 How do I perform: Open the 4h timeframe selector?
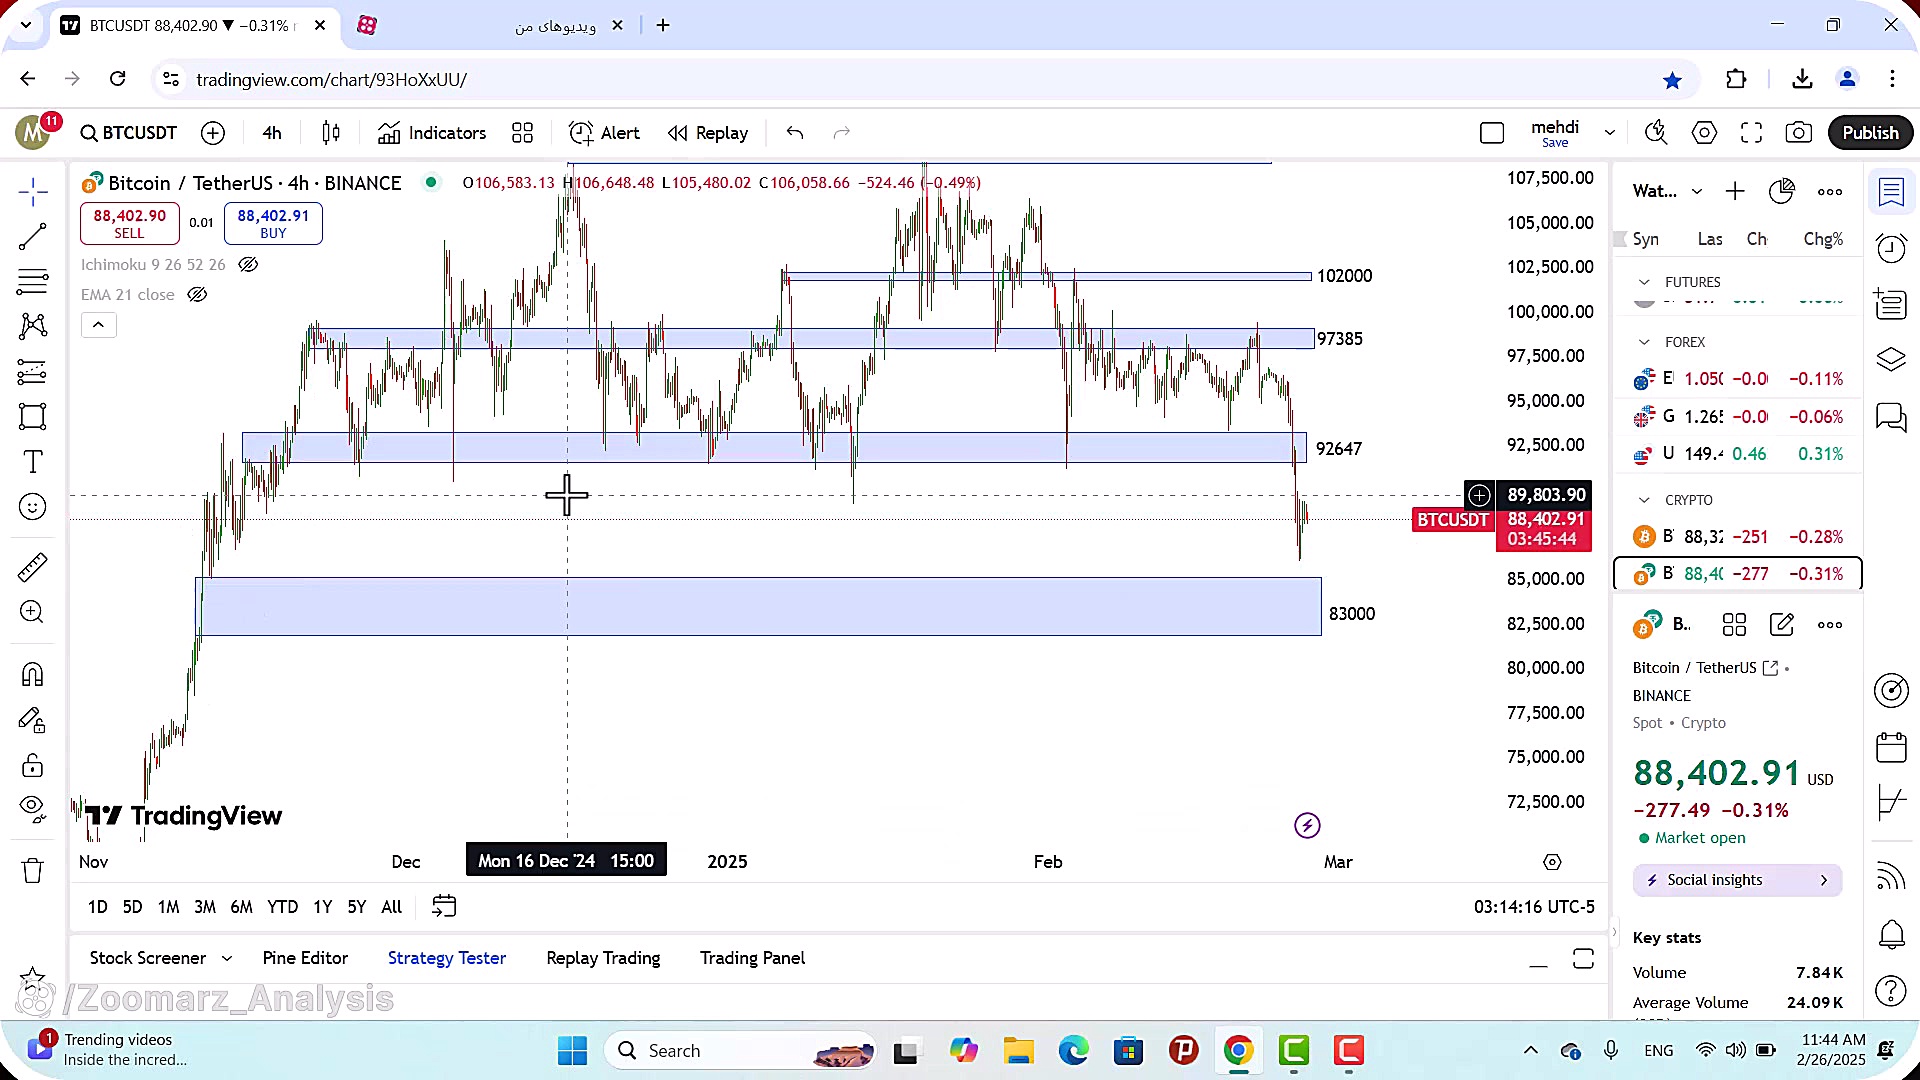click(x=272, y=133)
